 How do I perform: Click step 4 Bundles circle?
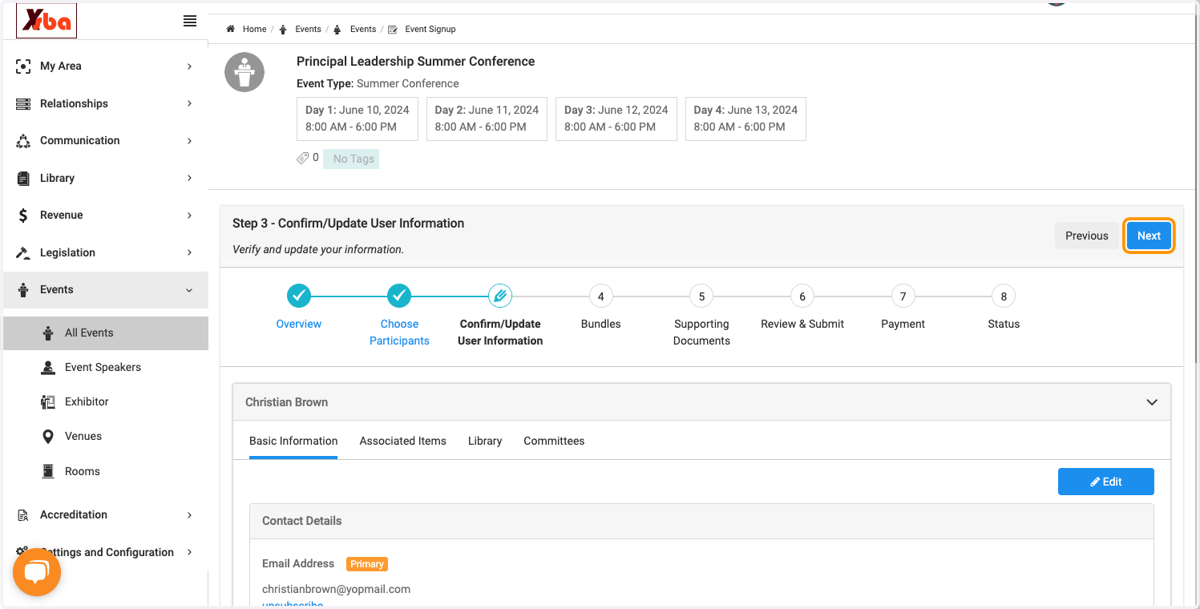[600, 296]
